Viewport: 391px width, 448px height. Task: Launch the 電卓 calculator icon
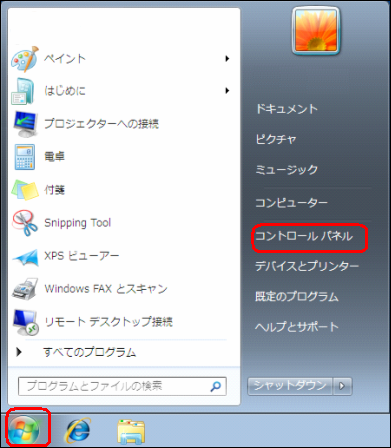point(25,157)
